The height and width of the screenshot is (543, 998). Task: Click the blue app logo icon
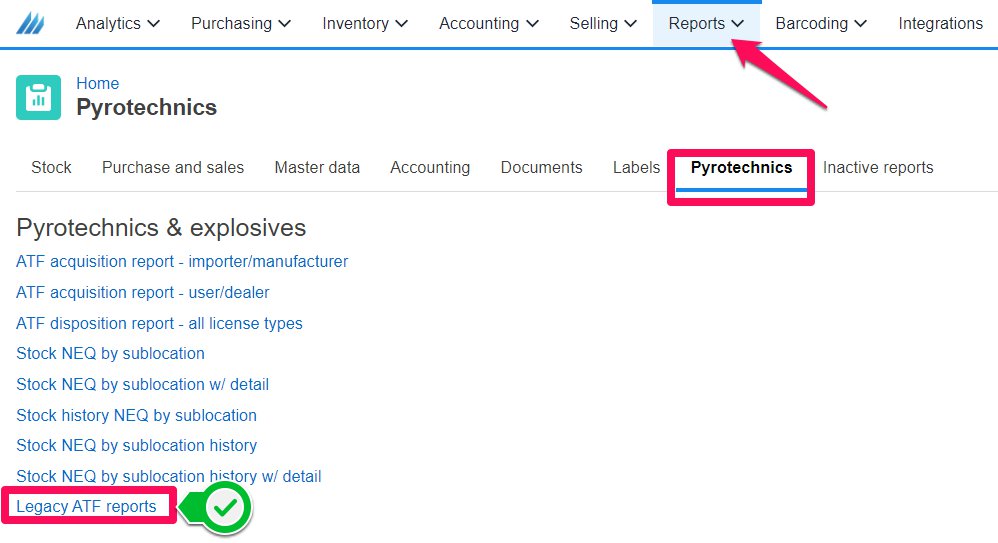click(31, 24)
